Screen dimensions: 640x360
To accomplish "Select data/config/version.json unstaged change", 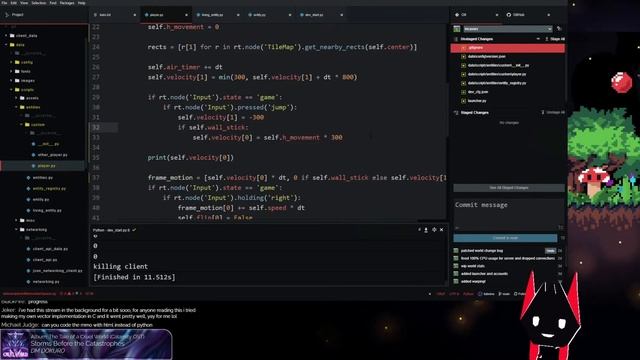I will [508, 56].
